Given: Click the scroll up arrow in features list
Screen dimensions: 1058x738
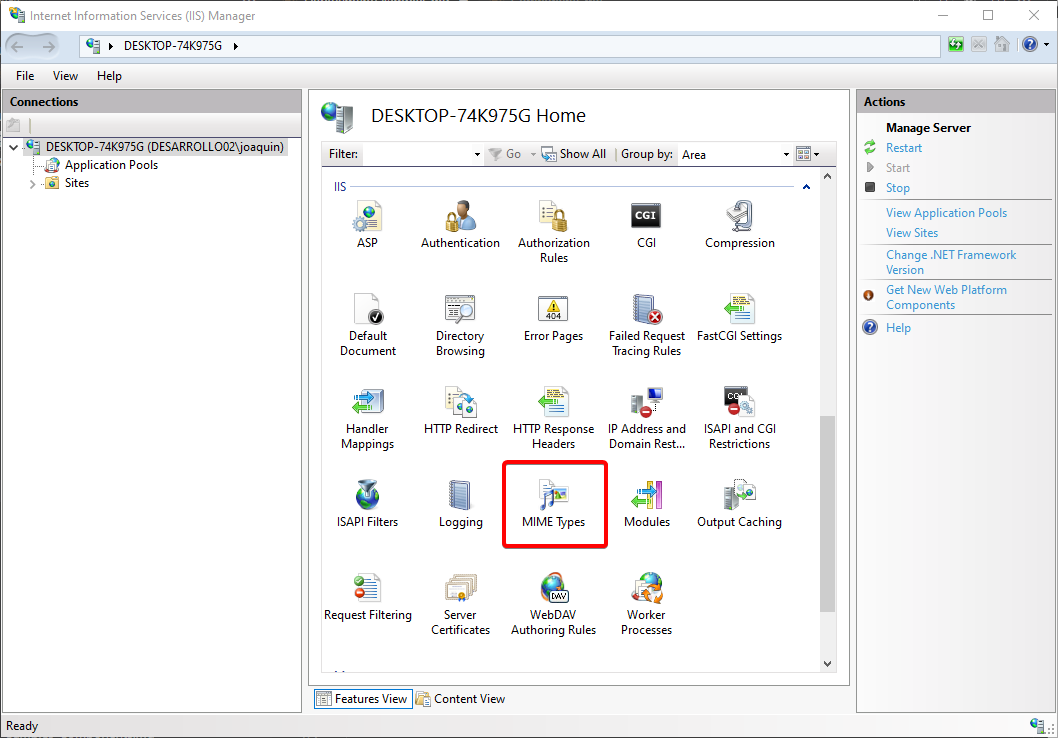Looking at the screenshot, I should coord(827,176).
